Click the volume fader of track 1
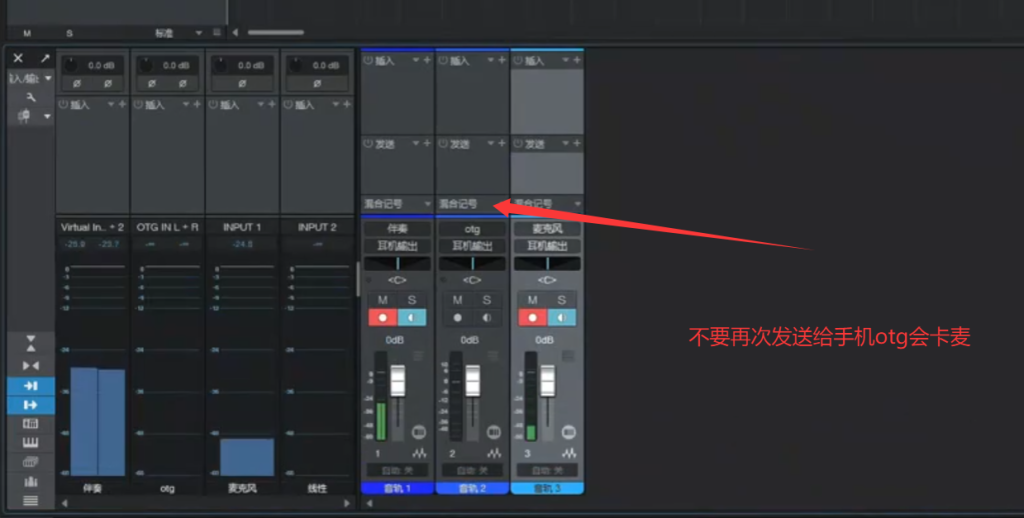 pyautogui.click(x=398, y=380)
